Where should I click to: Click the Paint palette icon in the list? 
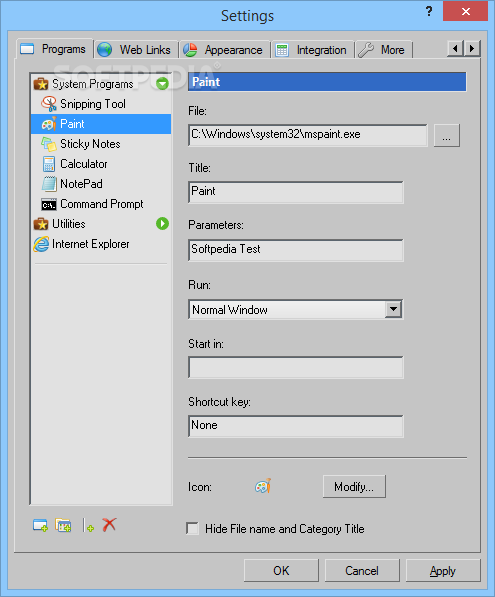(49, 124)
